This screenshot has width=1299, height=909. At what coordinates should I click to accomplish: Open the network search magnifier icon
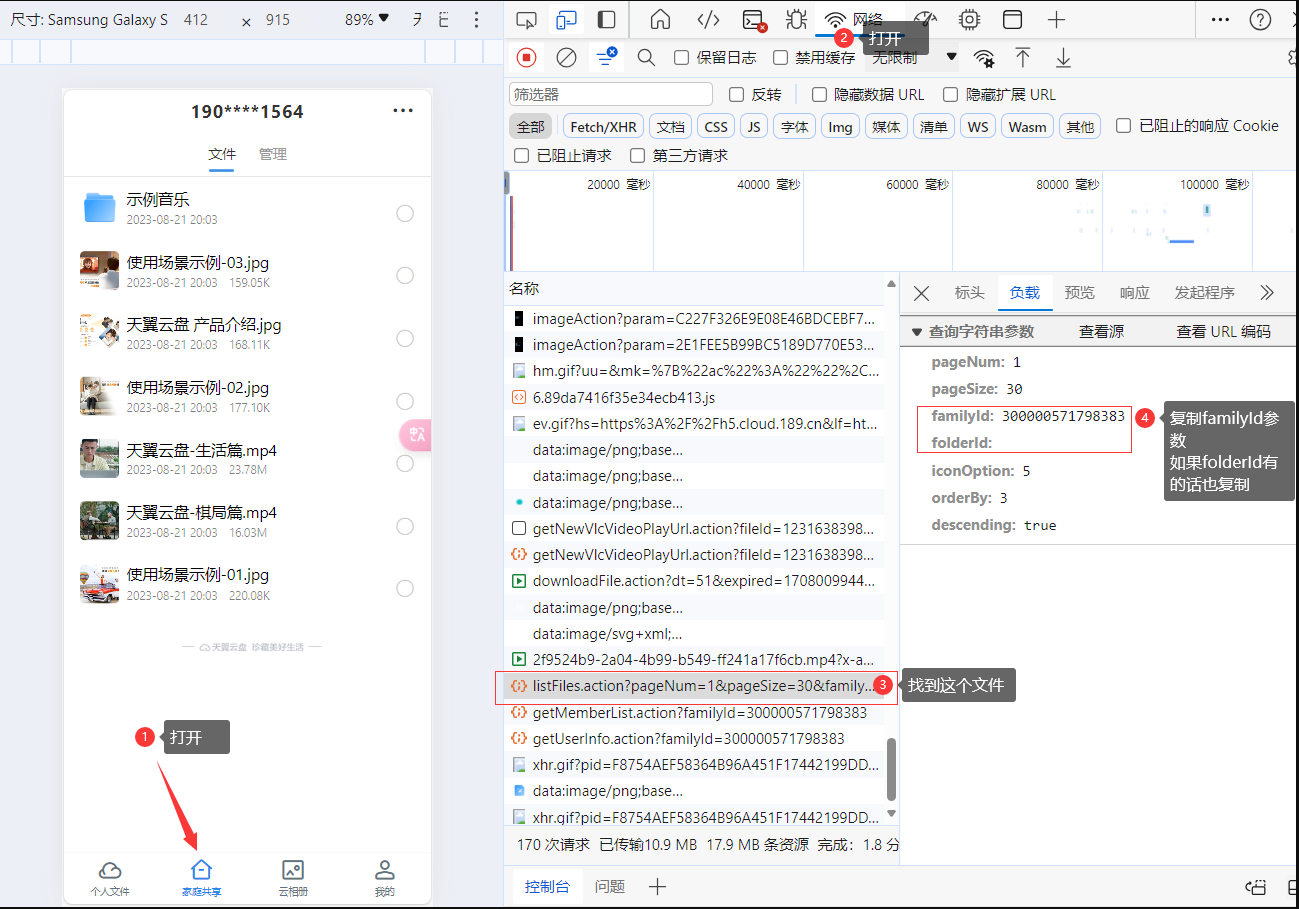(x=646, y=58)
